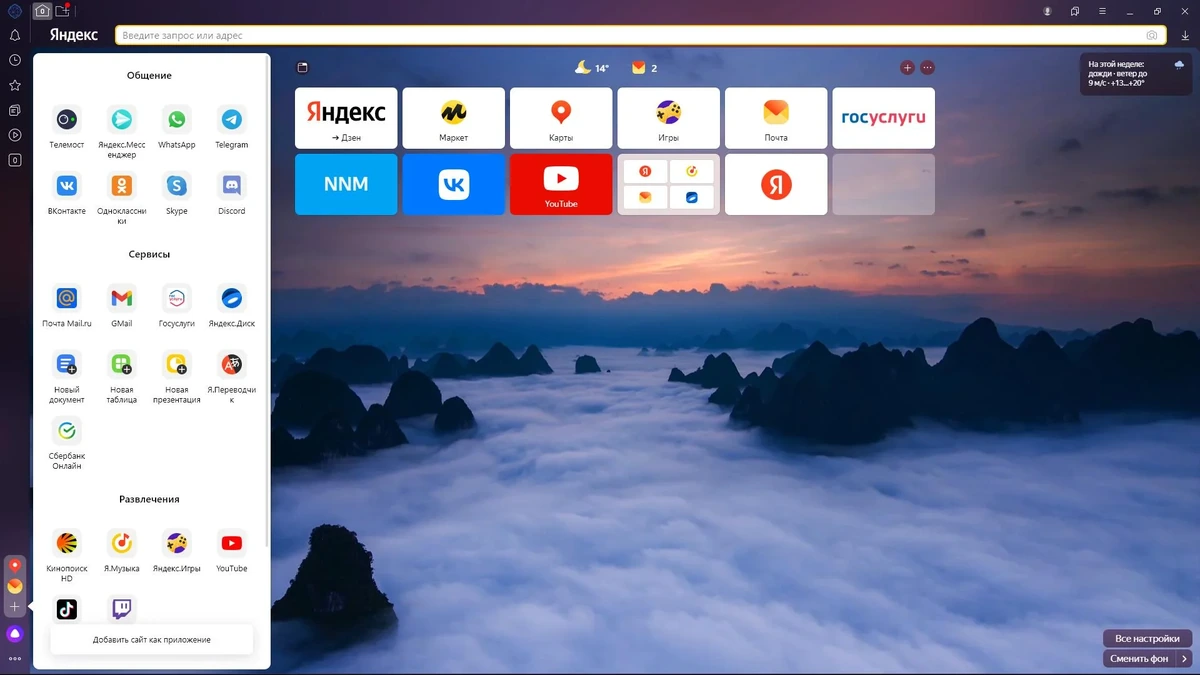Open Кинопоиск HD app icon
This screenshot has width=1200, height=675.
[x=66, y=543]
